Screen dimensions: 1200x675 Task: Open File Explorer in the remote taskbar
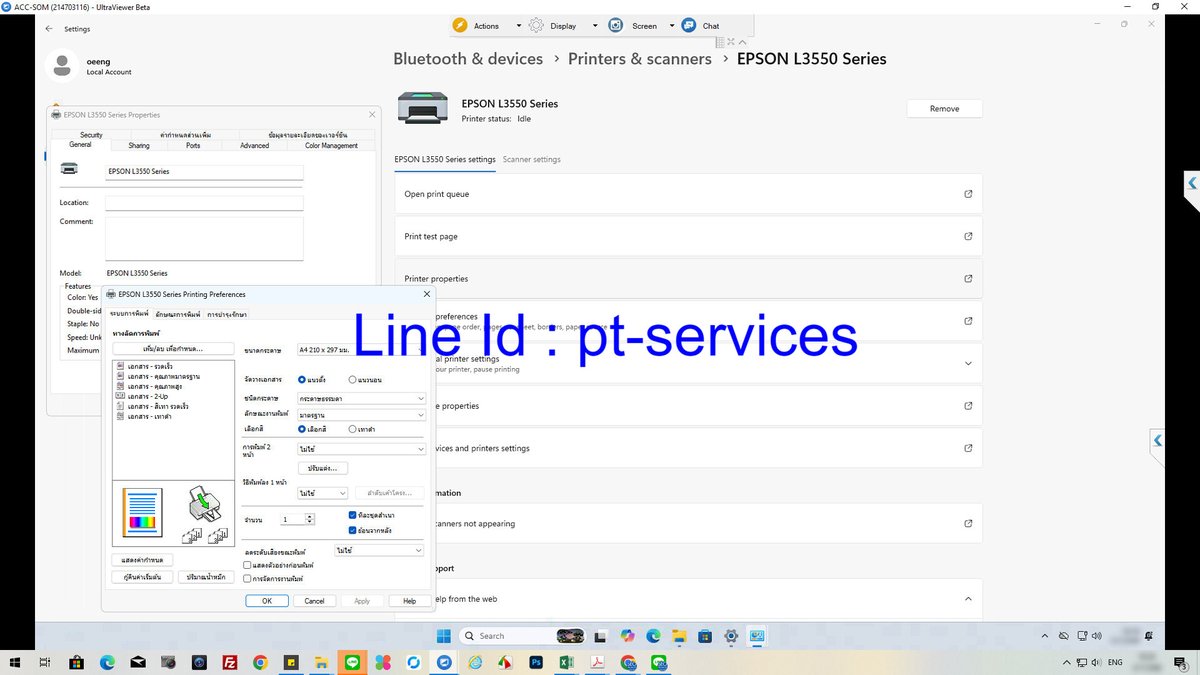coord(679,636)
